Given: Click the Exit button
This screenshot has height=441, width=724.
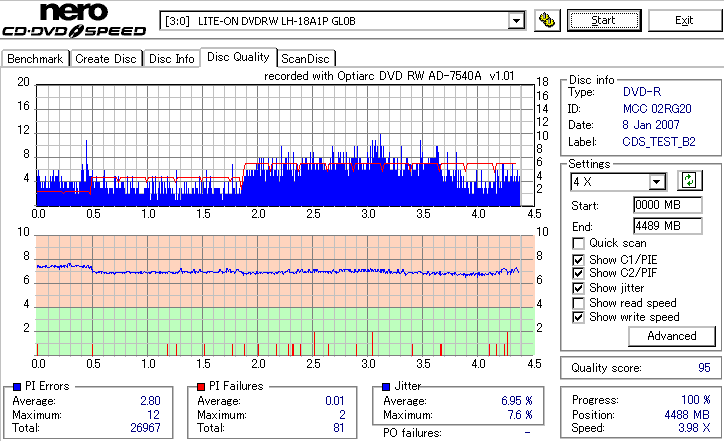Looking at the screenshot, I should (684, 20).
